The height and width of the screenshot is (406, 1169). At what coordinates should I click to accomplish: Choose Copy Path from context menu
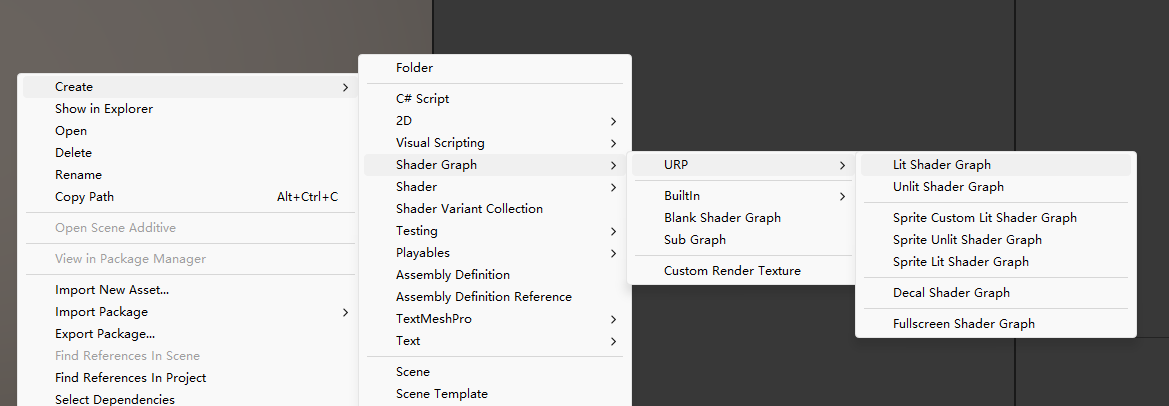[84, 197]
